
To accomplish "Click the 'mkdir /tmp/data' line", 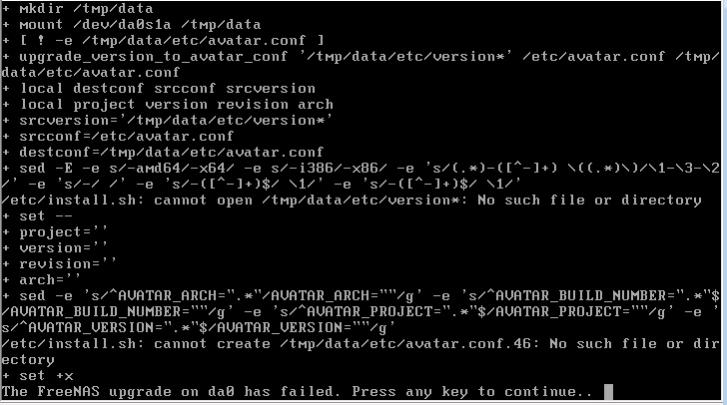I will 77,9.
